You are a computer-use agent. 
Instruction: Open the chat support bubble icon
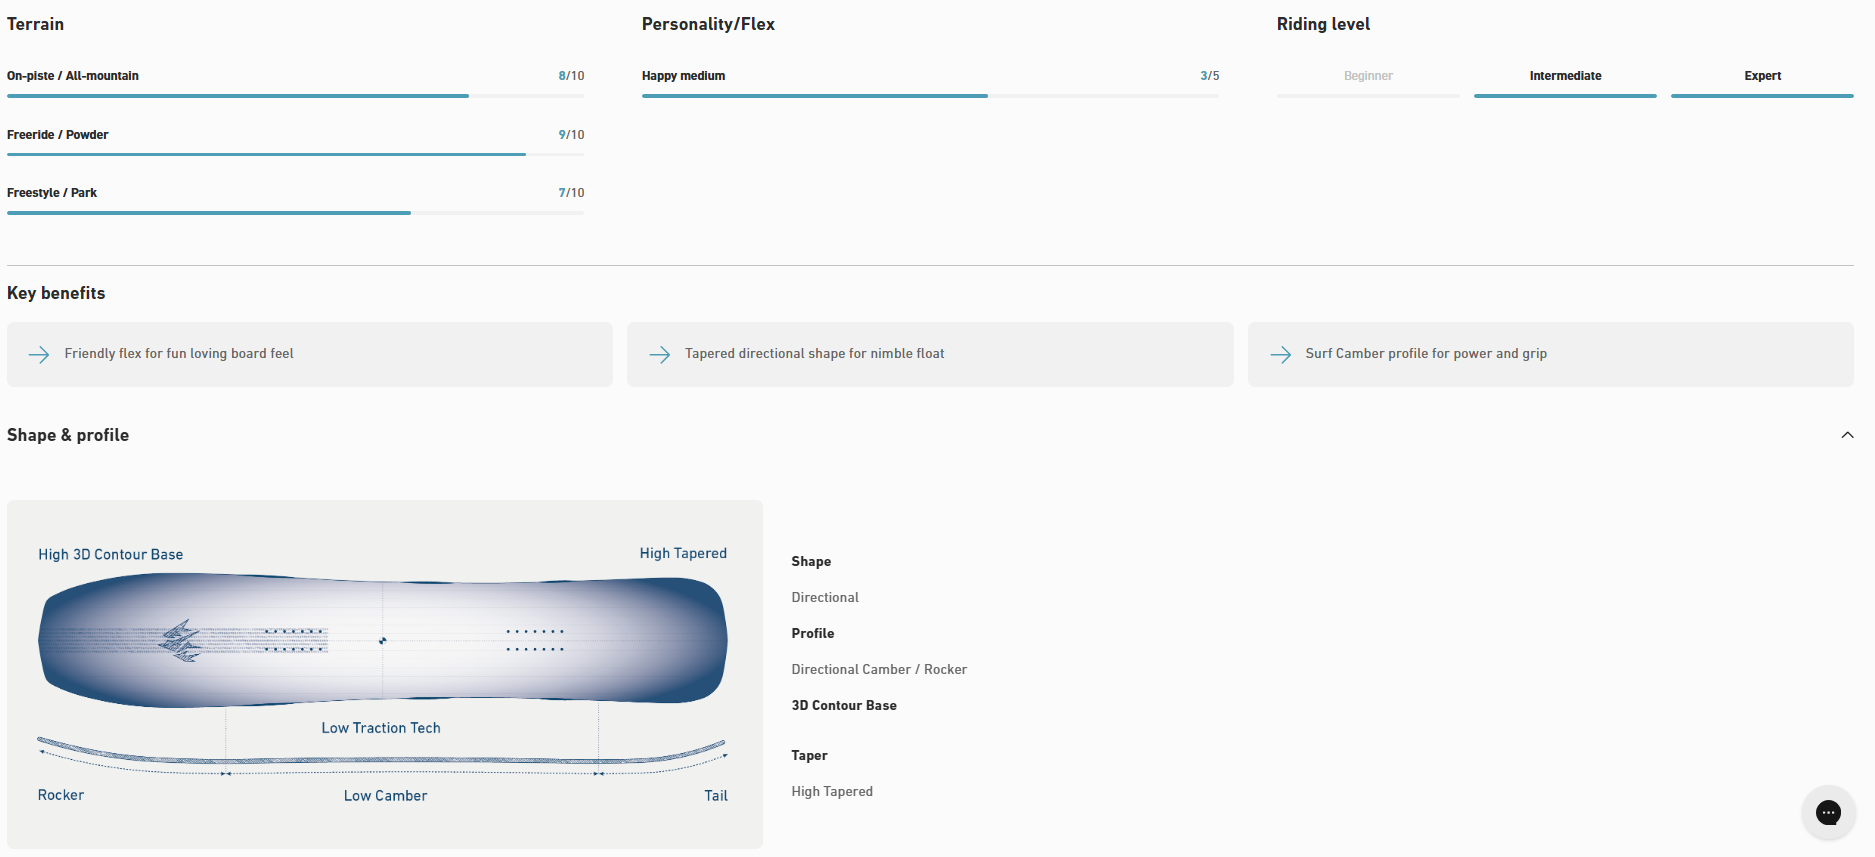(x=1828, y=812)
